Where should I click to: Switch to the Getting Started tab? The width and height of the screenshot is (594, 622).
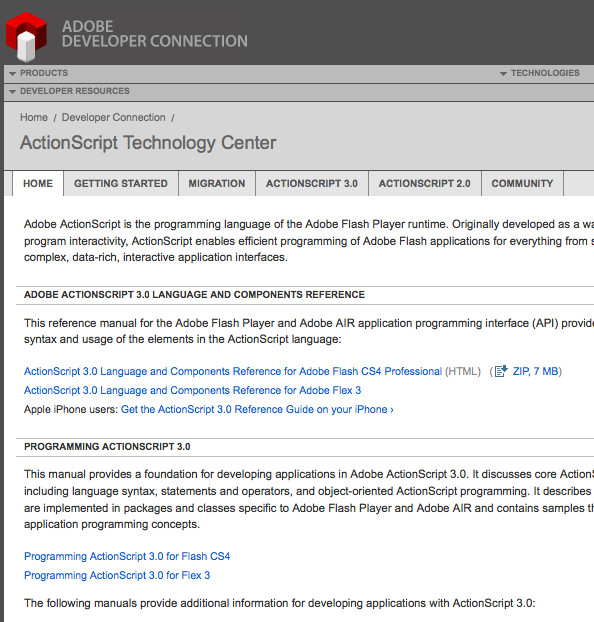(121, 183)
